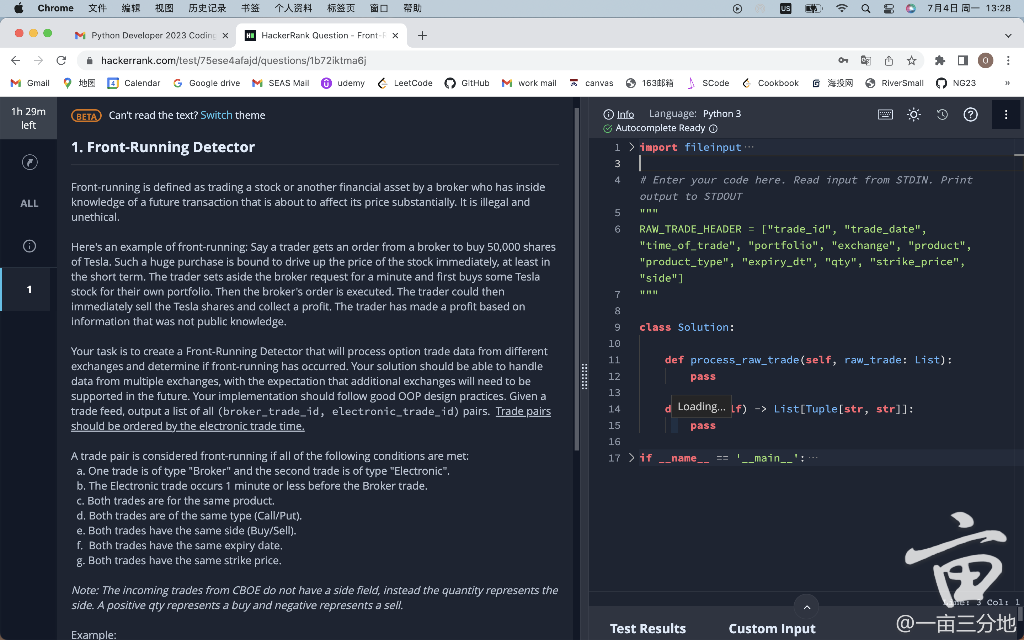Click the translate page icon
This screenshot has width=1024, height=640.
click(866, 60)
